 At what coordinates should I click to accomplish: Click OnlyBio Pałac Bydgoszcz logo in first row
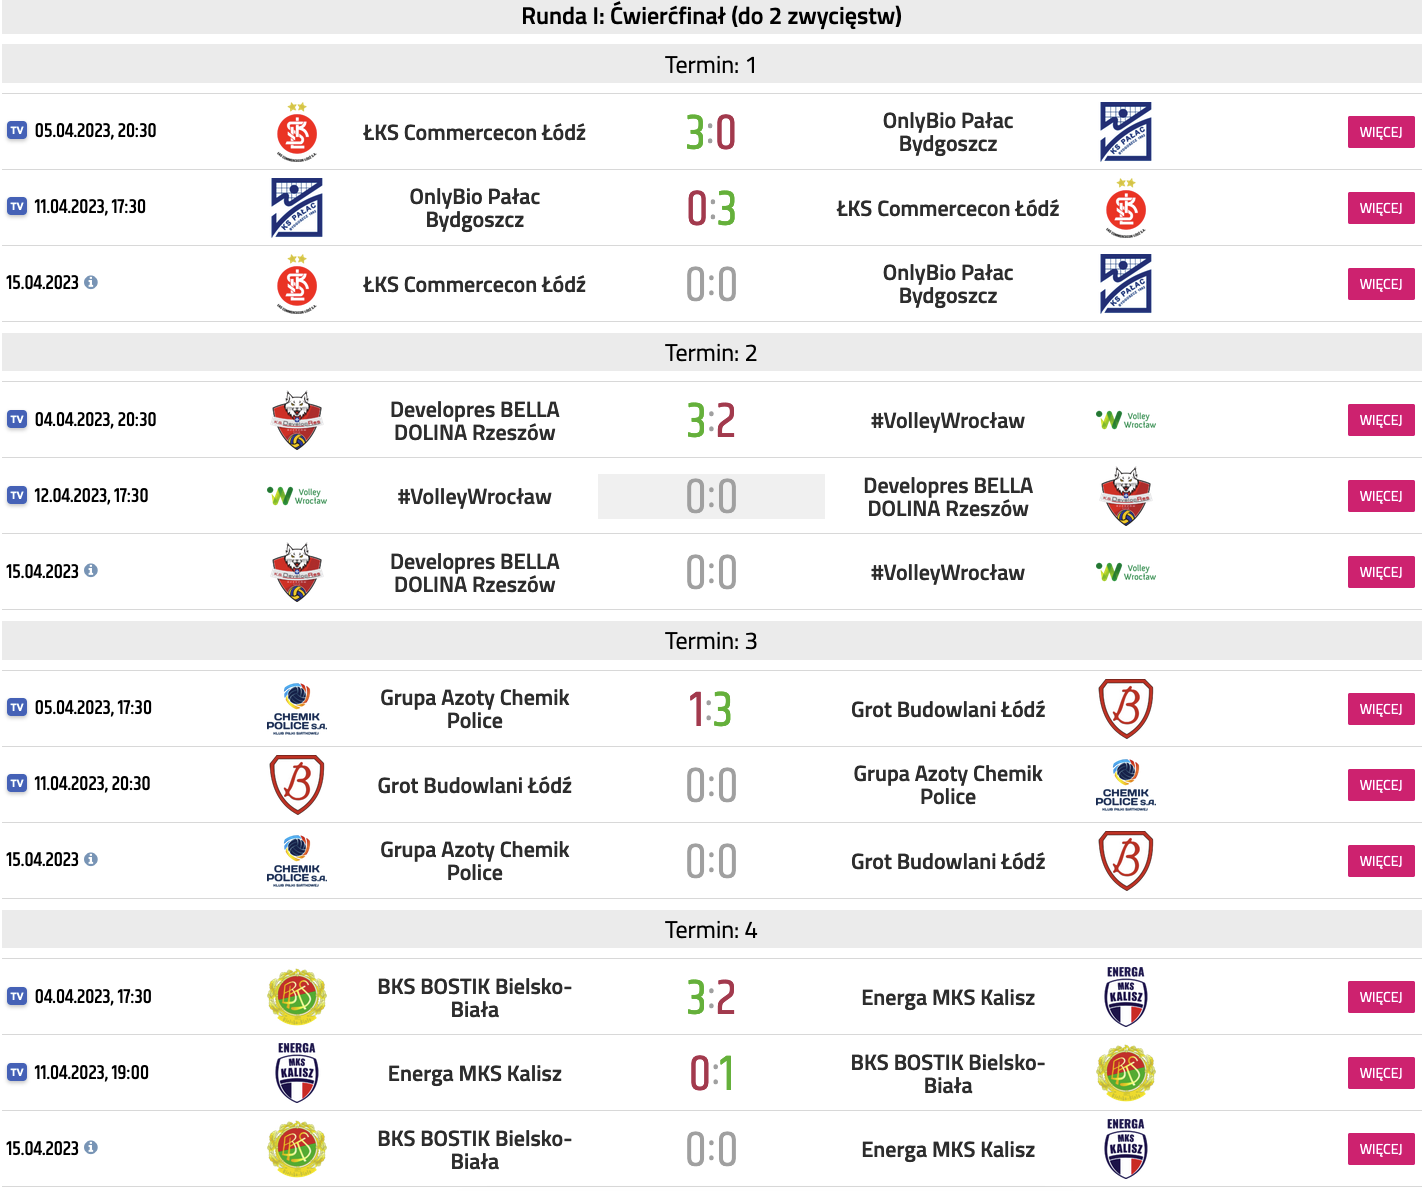pos(1125,132)
